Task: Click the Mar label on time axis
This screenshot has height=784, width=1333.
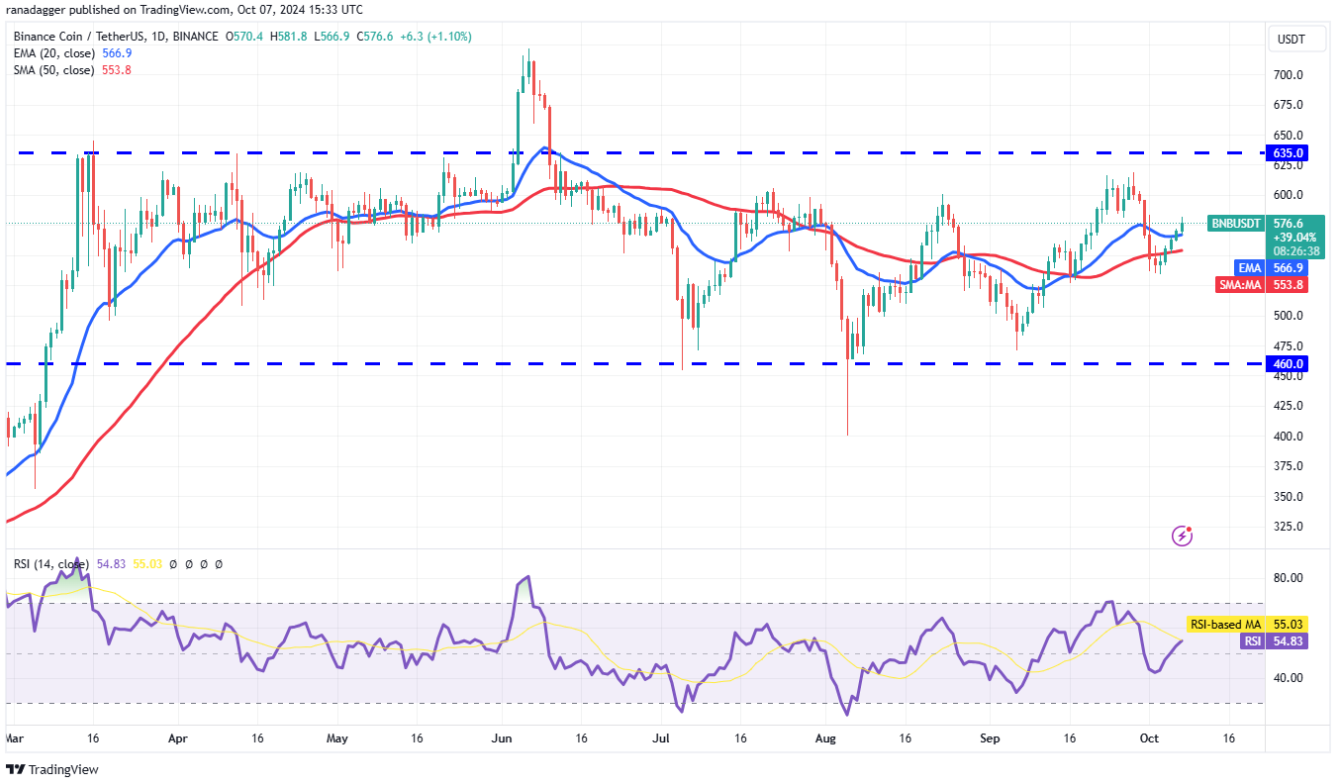Action: pos(14,741)
